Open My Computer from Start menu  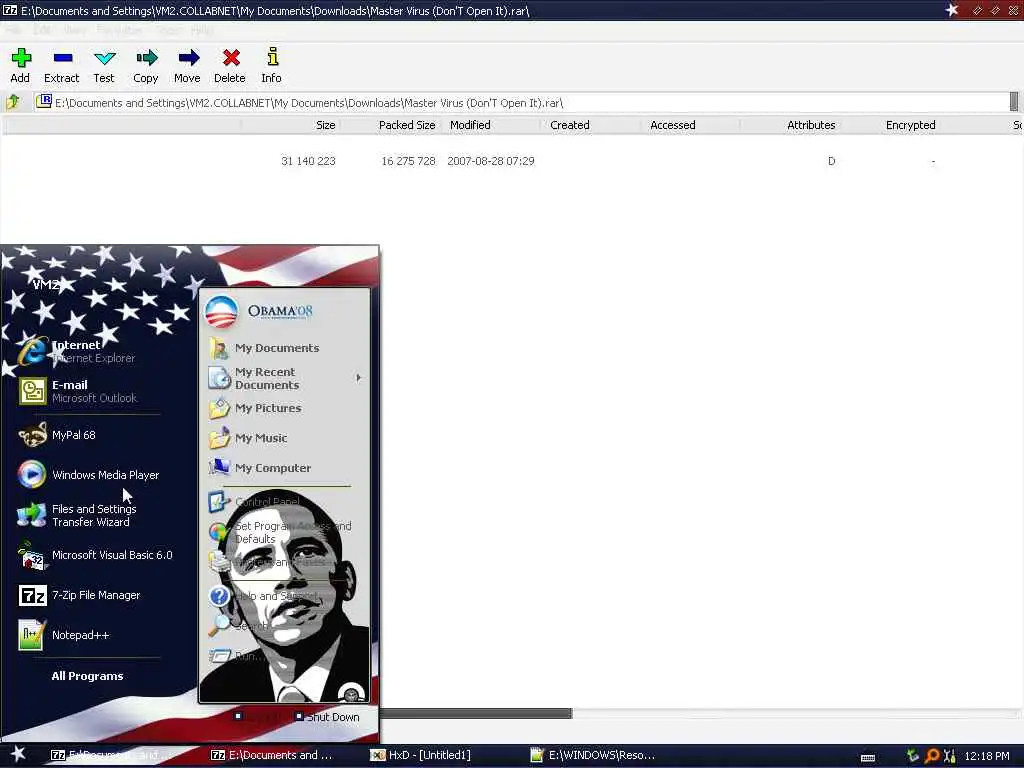pos(284,468)
